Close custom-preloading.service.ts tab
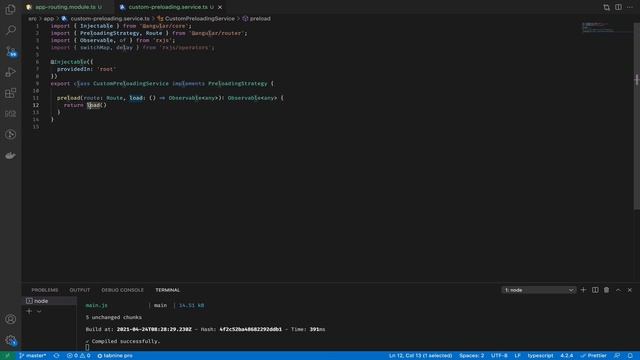Screen dimensions: 640x360 coord(220,7)
